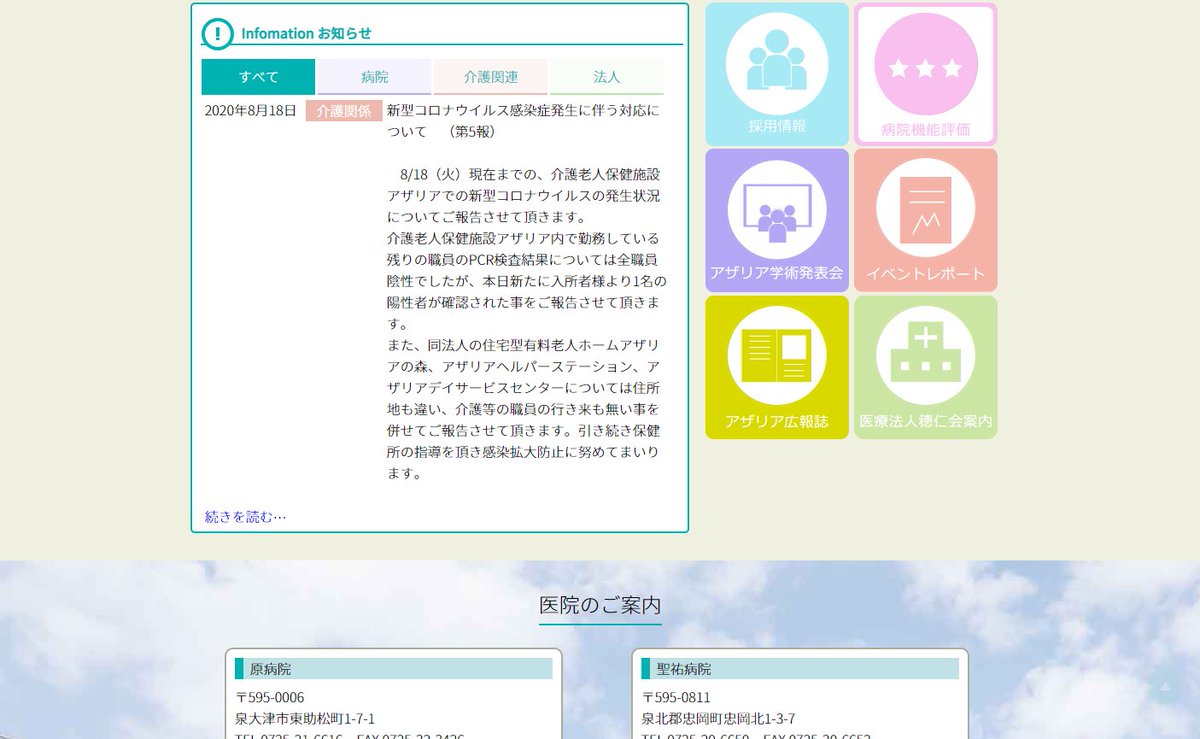The height and width of the screenshot is (739, 1200).
Task: Click the 続きを読む… read more link
Action: [245, 517]
